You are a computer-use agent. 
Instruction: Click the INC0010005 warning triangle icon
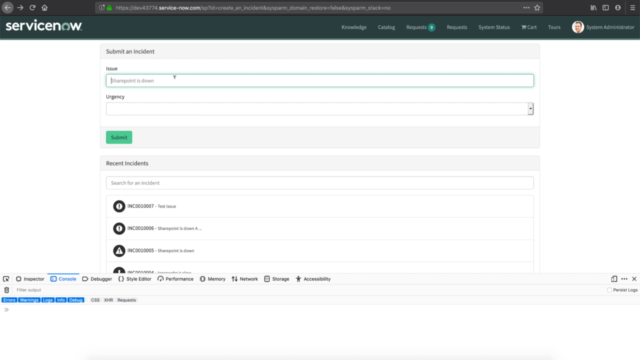[x=119, y=251]
